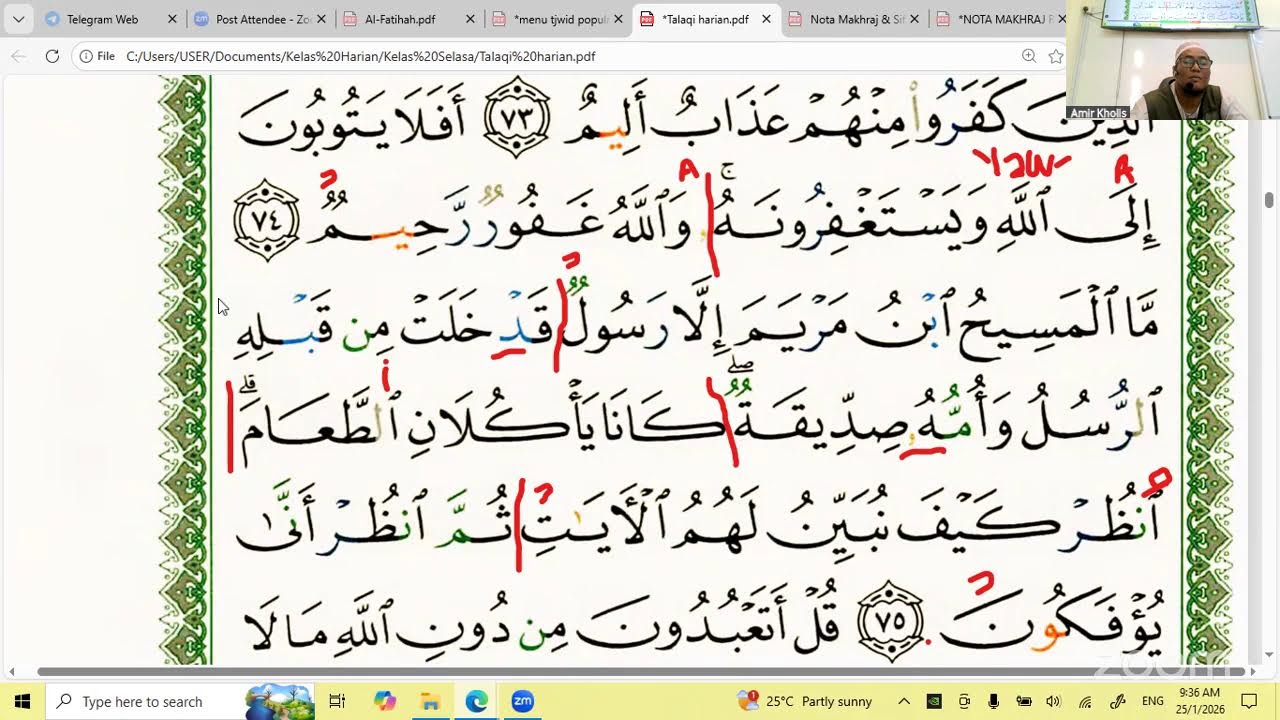Close the Nota Makhraj & Sifat tab

[916, 19]
